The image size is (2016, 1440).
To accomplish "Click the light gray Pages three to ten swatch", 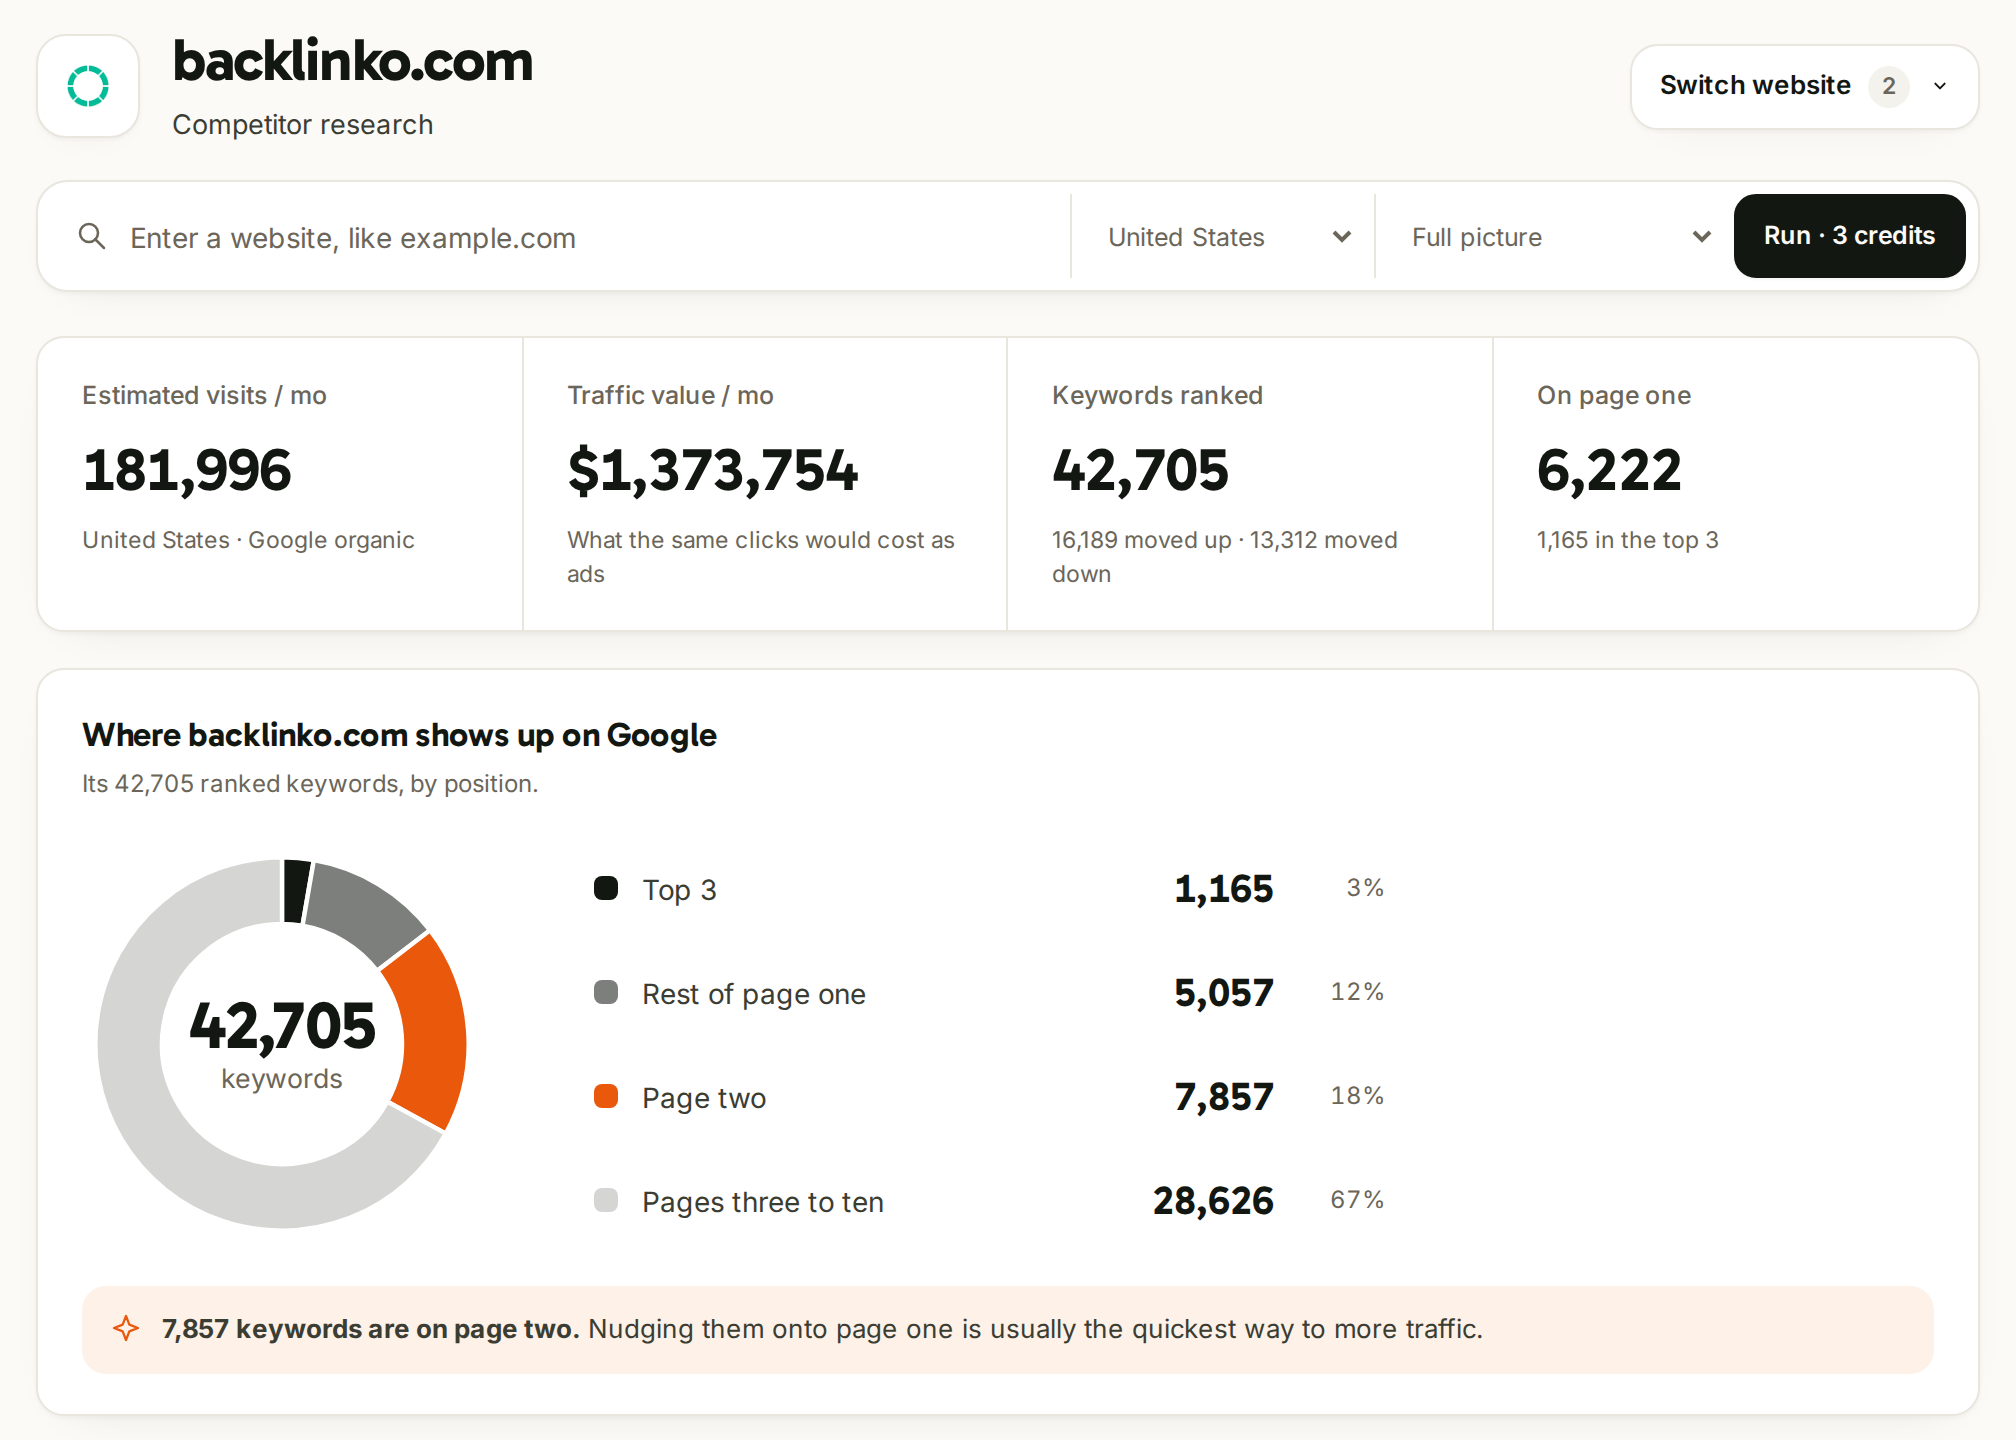I will pos(606,1200).
